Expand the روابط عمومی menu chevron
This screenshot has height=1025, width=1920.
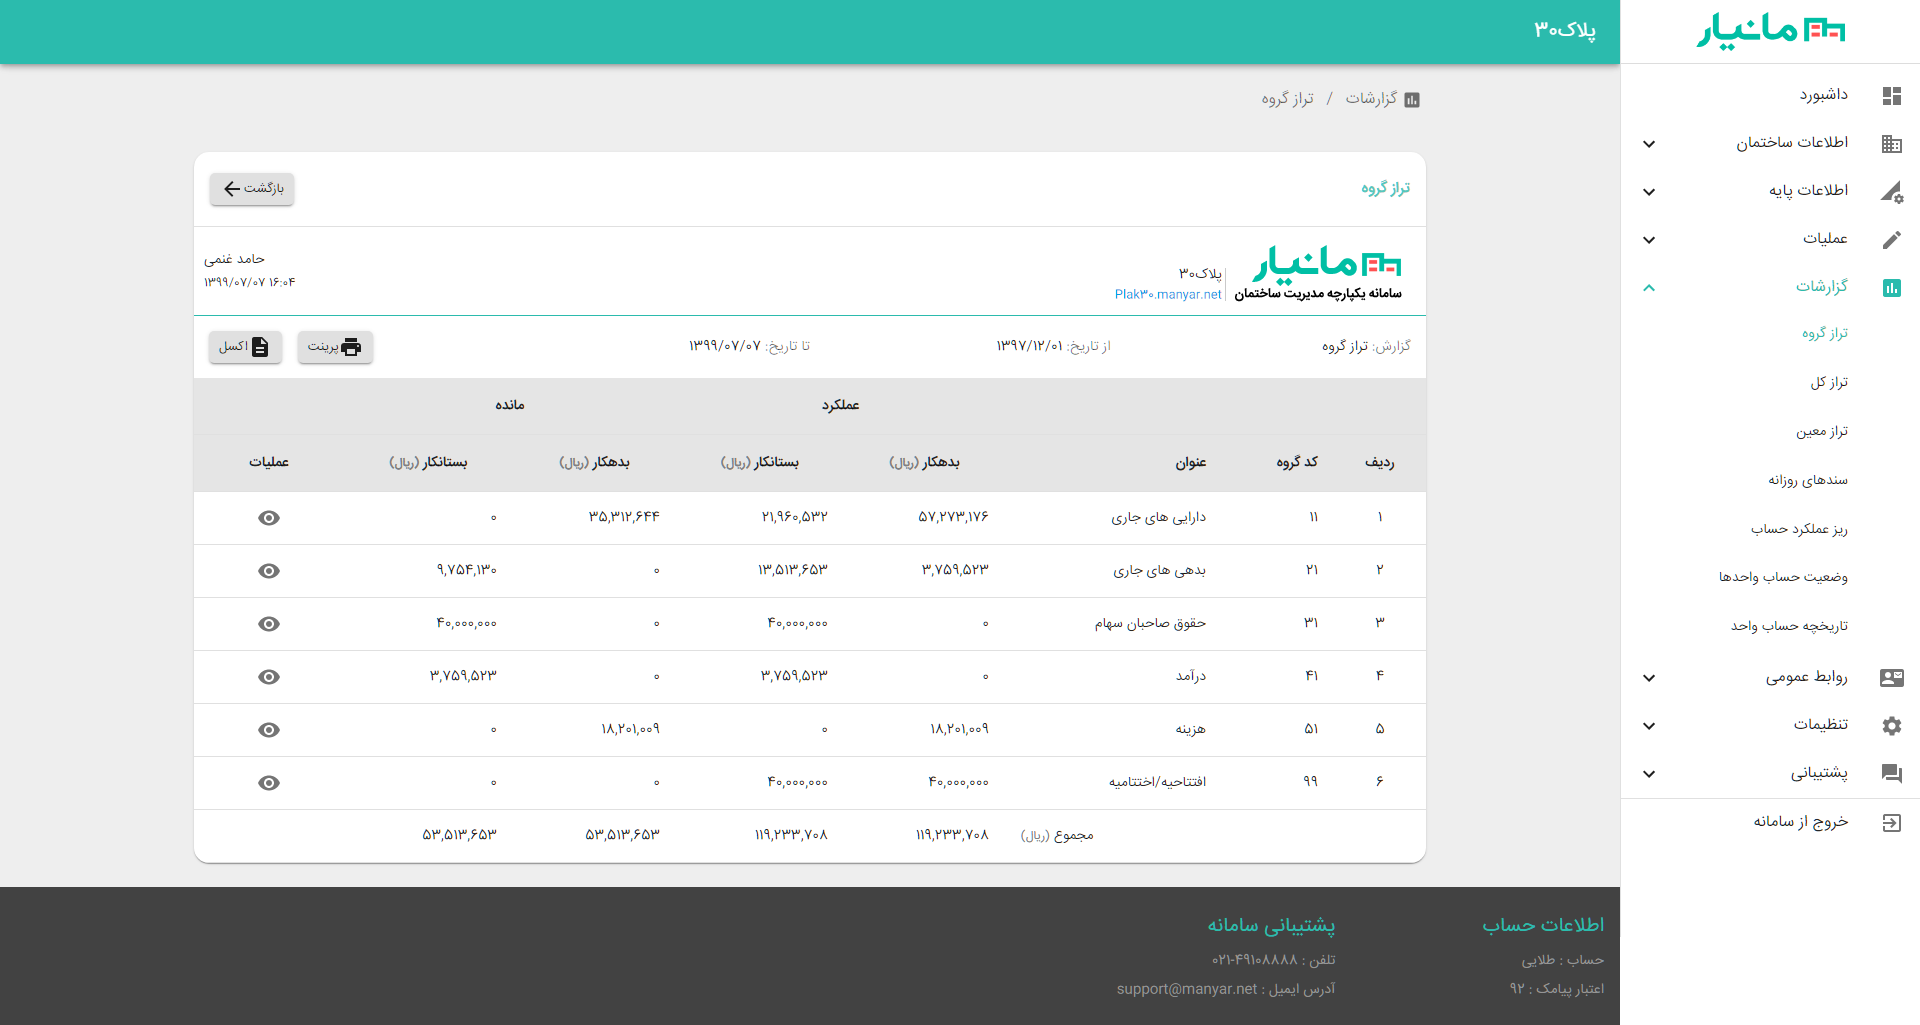[x=1649, y=678]
